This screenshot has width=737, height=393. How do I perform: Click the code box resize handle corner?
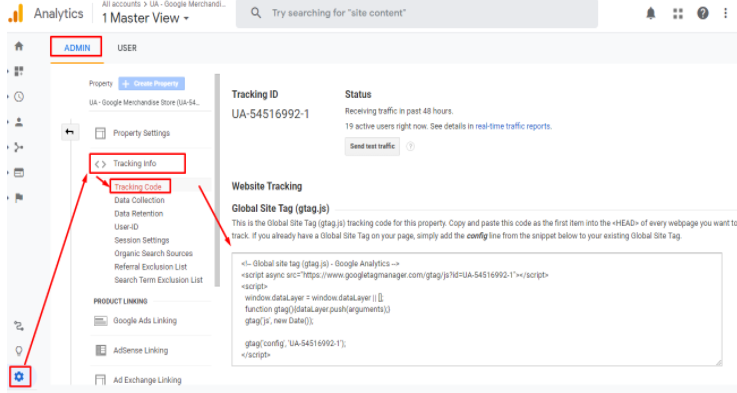tap(719, 362)
